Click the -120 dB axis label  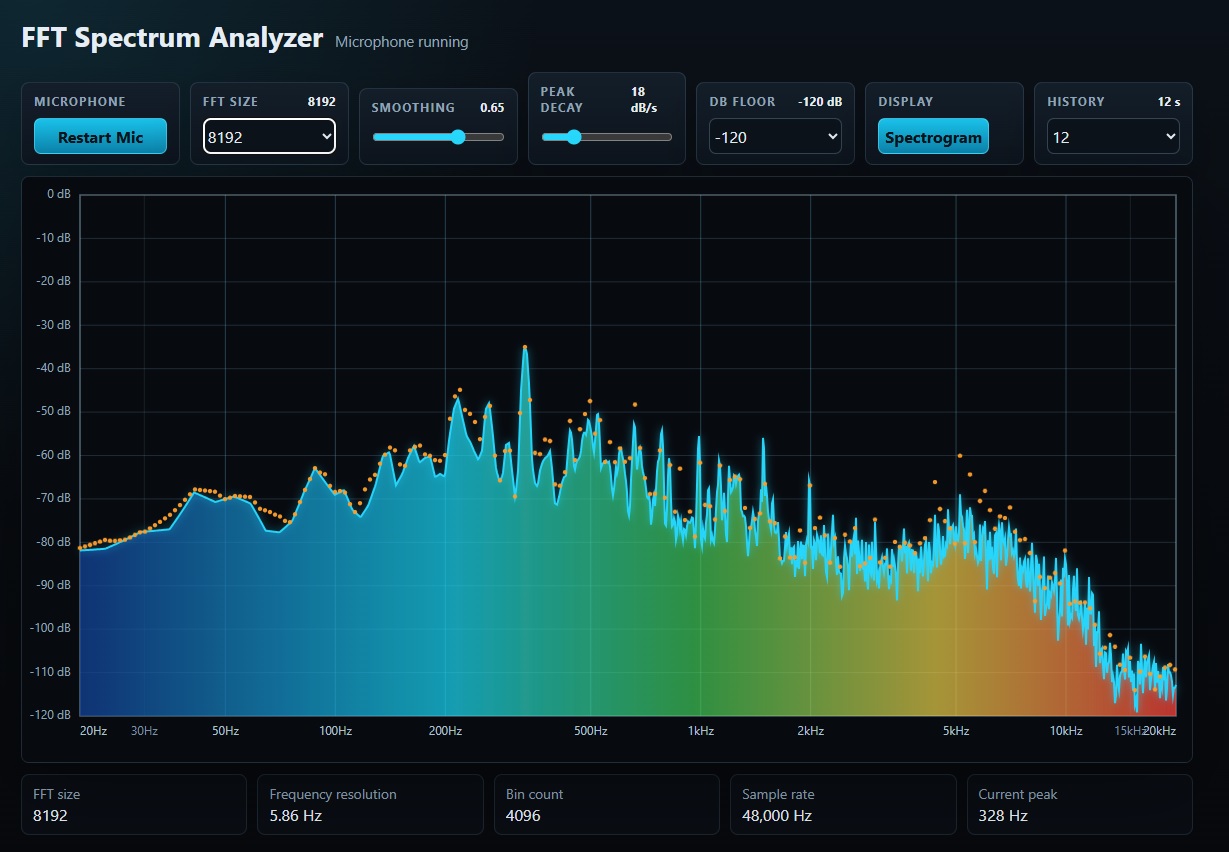point(52,715)
